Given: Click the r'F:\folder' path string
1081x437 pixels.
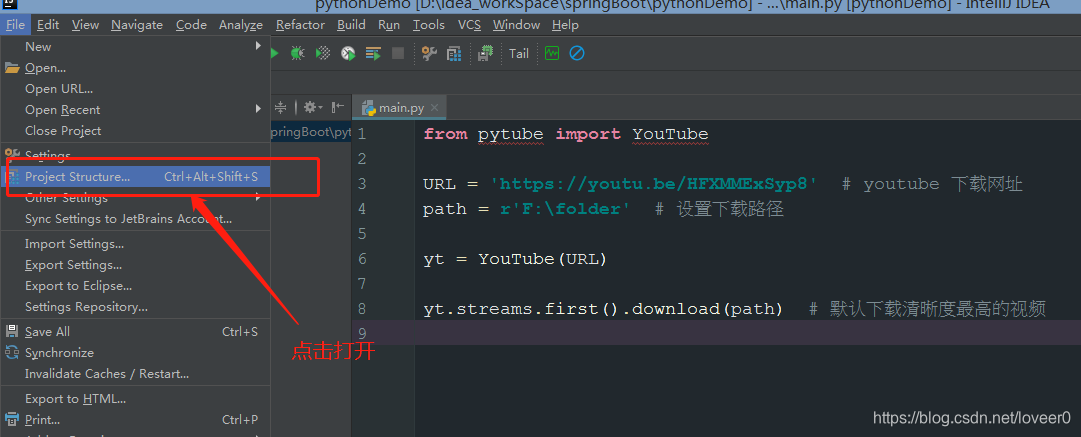Looking at the screenshot, I should point(565,210).
